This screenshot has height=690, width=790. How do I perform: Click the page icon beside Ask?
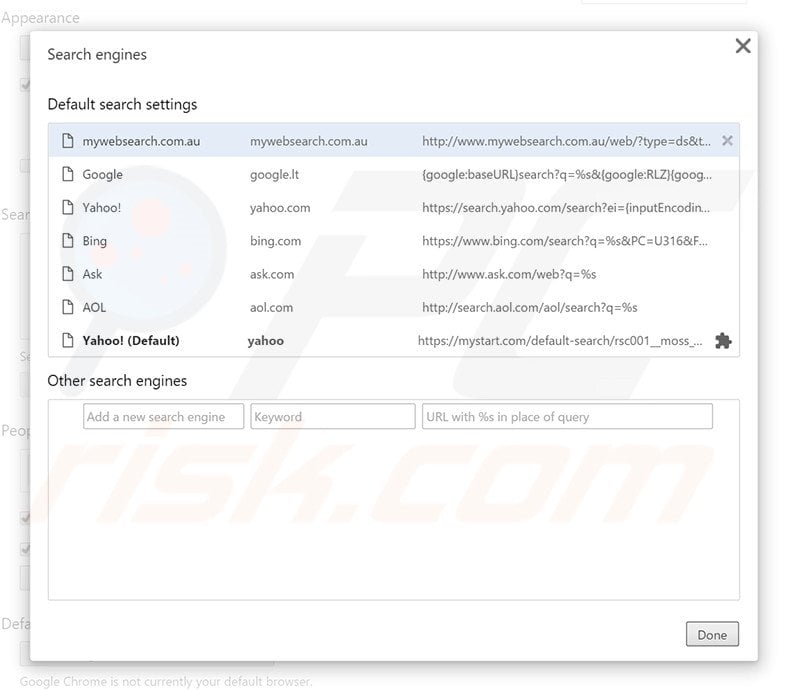tap(68, 274)
